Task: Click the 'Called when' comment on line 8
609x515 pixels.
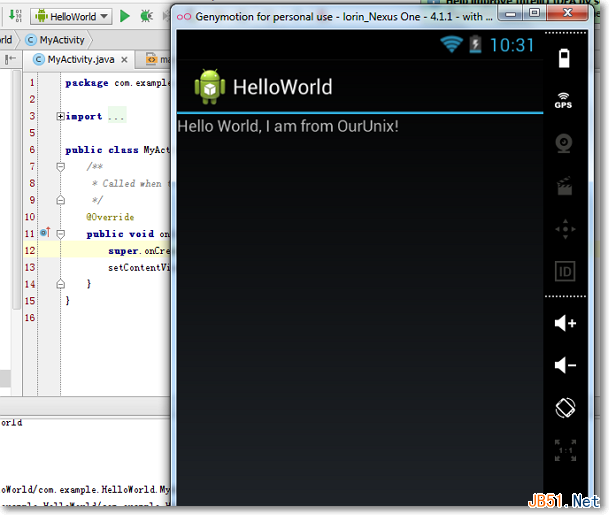Action: 131,183
